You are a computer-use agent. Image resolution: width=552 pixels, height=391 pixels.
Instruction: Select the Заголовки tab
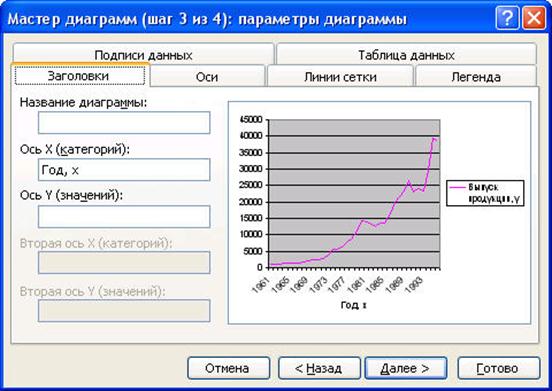tap(80, 76)
